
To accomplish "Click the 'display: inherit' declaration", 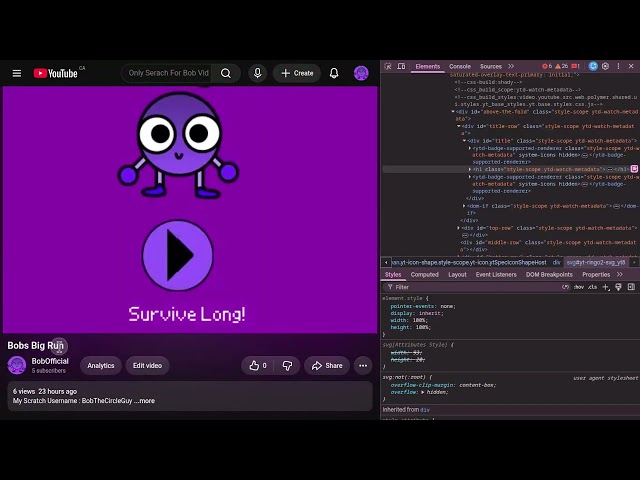I will pos(417,313).
